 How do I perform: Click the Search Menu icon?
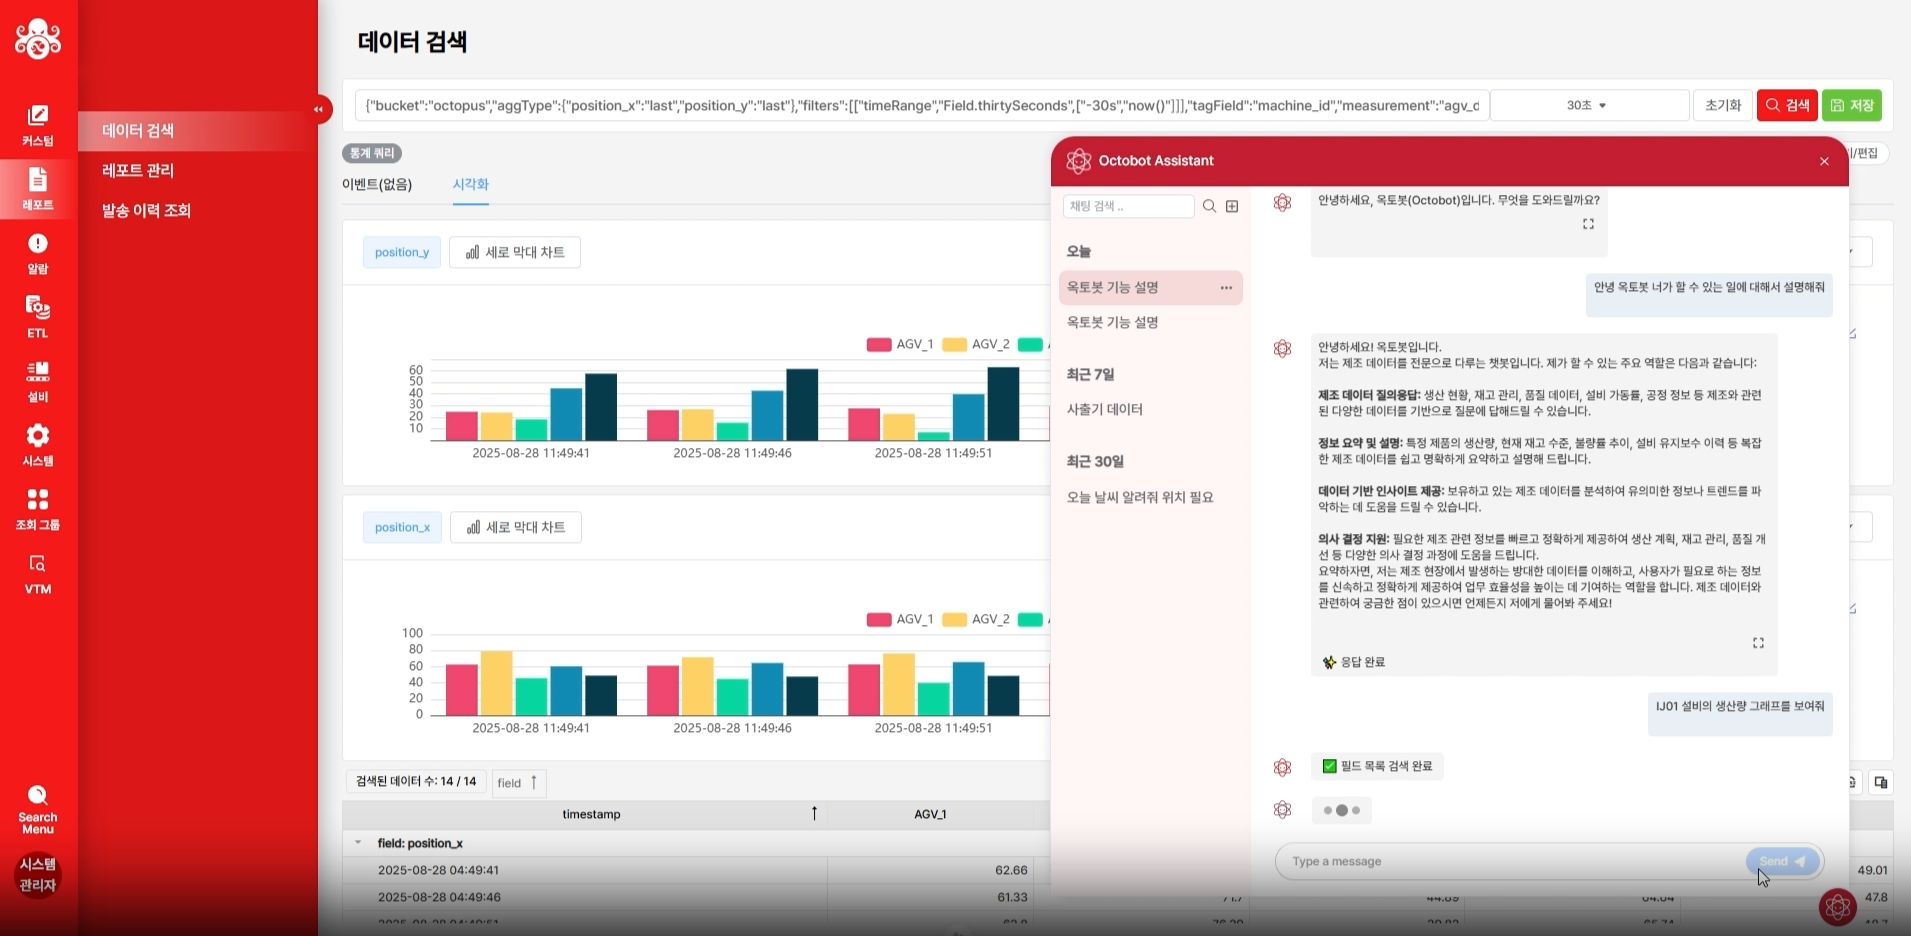[x=38, y=810]
